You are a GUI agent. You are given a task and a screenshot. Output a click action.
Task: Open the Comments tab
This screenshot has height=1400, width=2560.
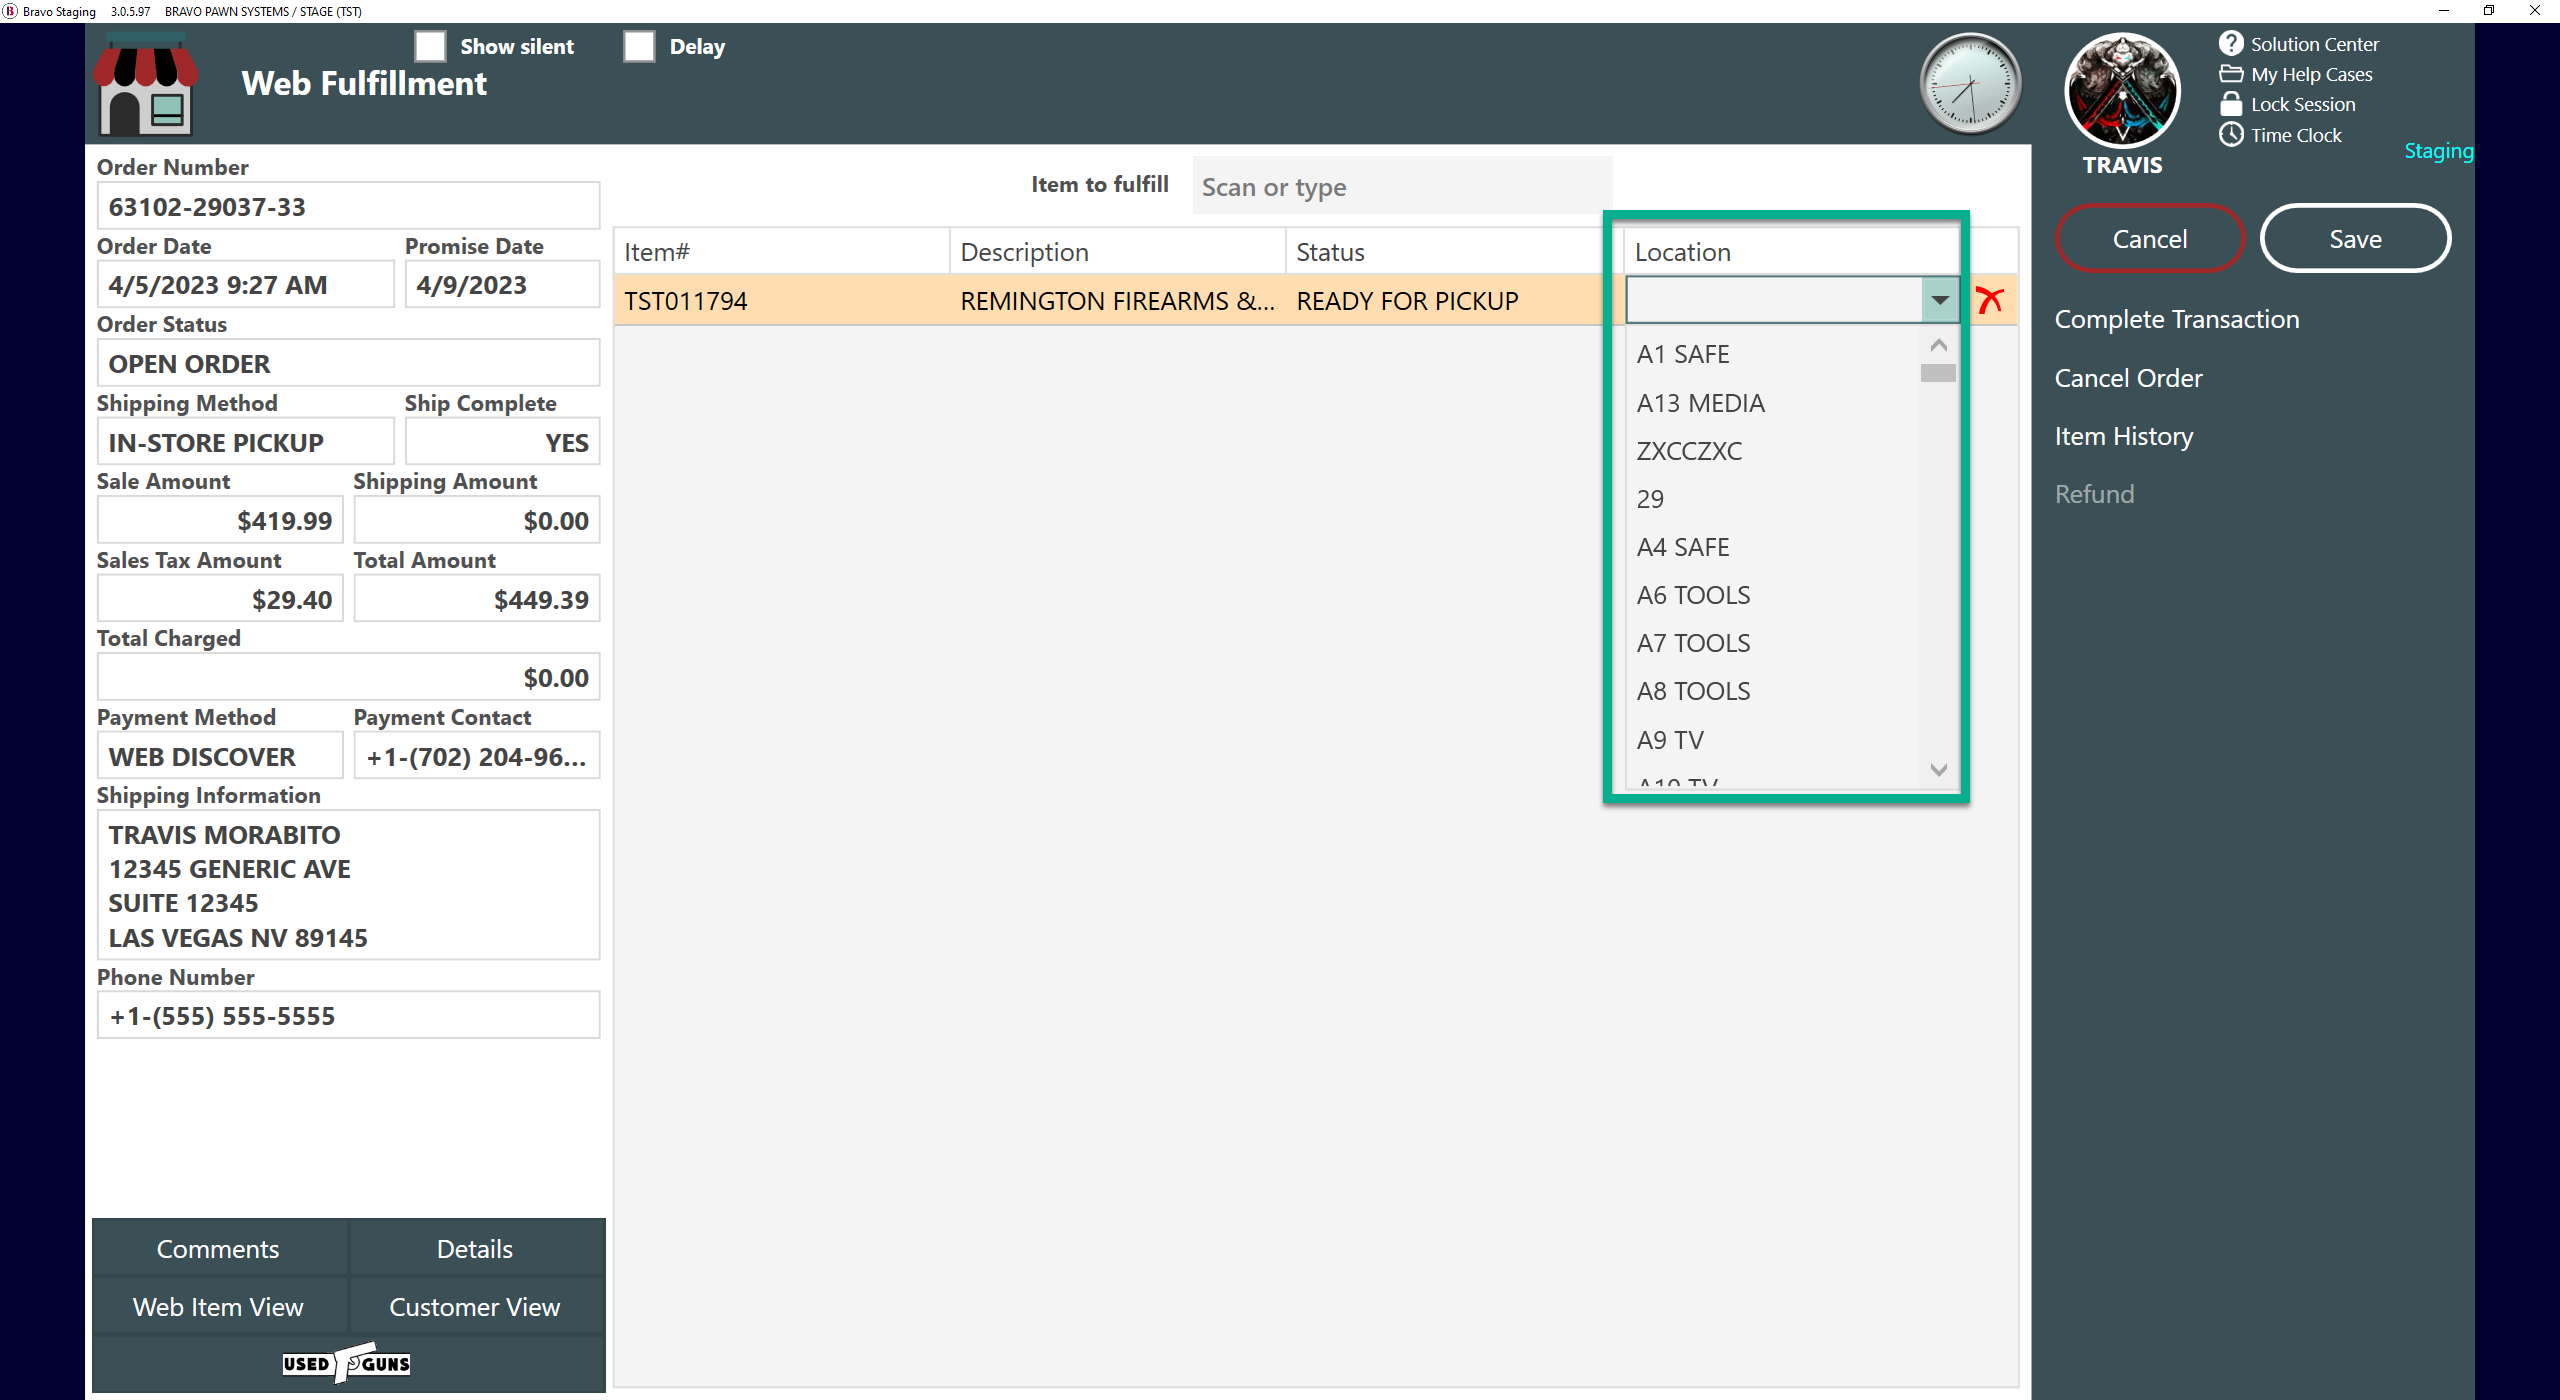[x=218, y=1249]
